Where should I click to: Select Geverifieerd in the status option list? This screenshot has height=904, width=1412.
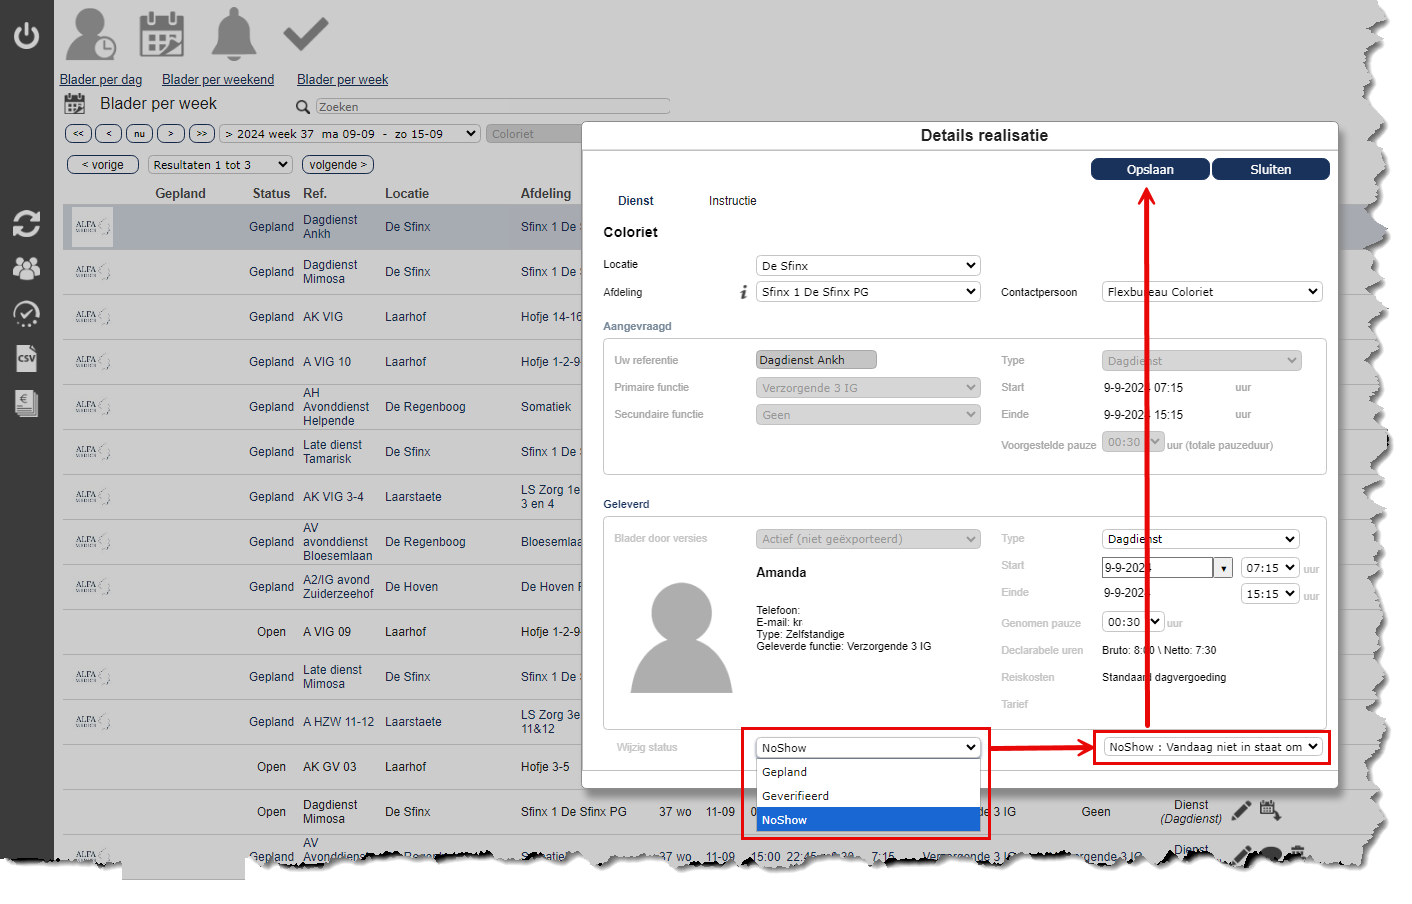(868, 796)
